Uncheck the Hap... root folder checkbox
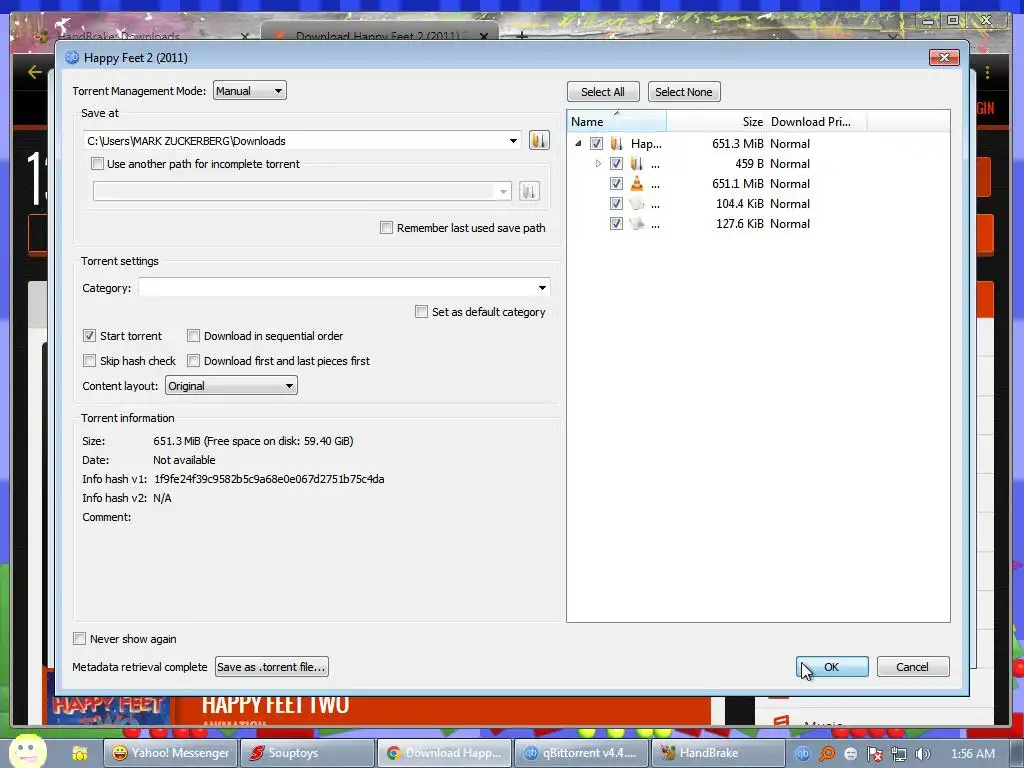Image resolution: width=1024 pixels, height=768 pixels. 596,143
